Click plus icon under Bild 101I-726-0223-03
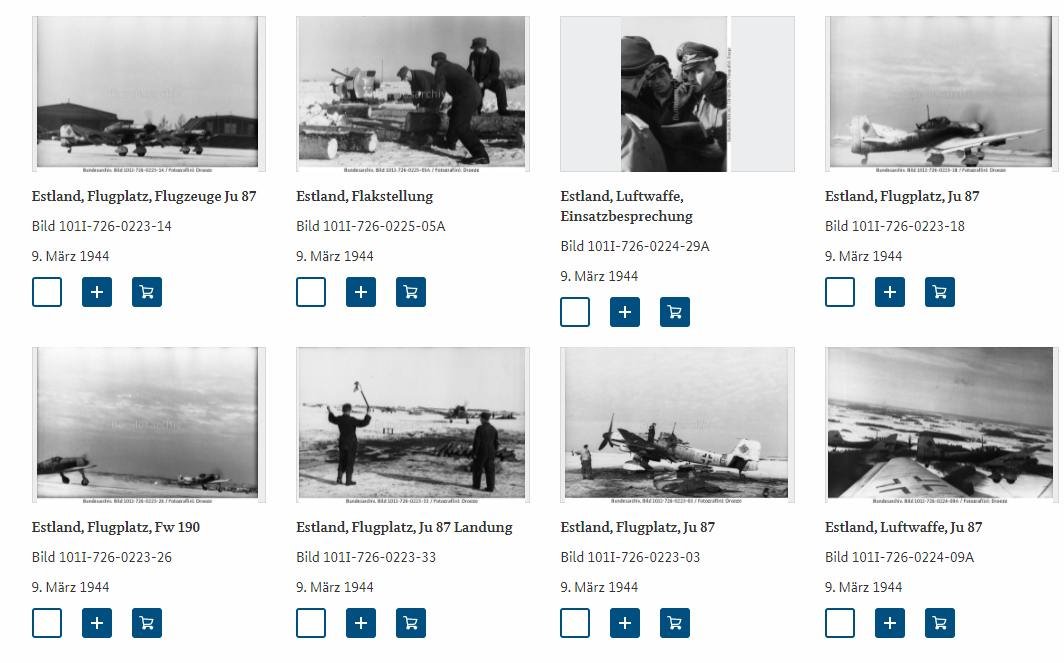This screenshot has height=663, width=1064. (x=625, y=623)
